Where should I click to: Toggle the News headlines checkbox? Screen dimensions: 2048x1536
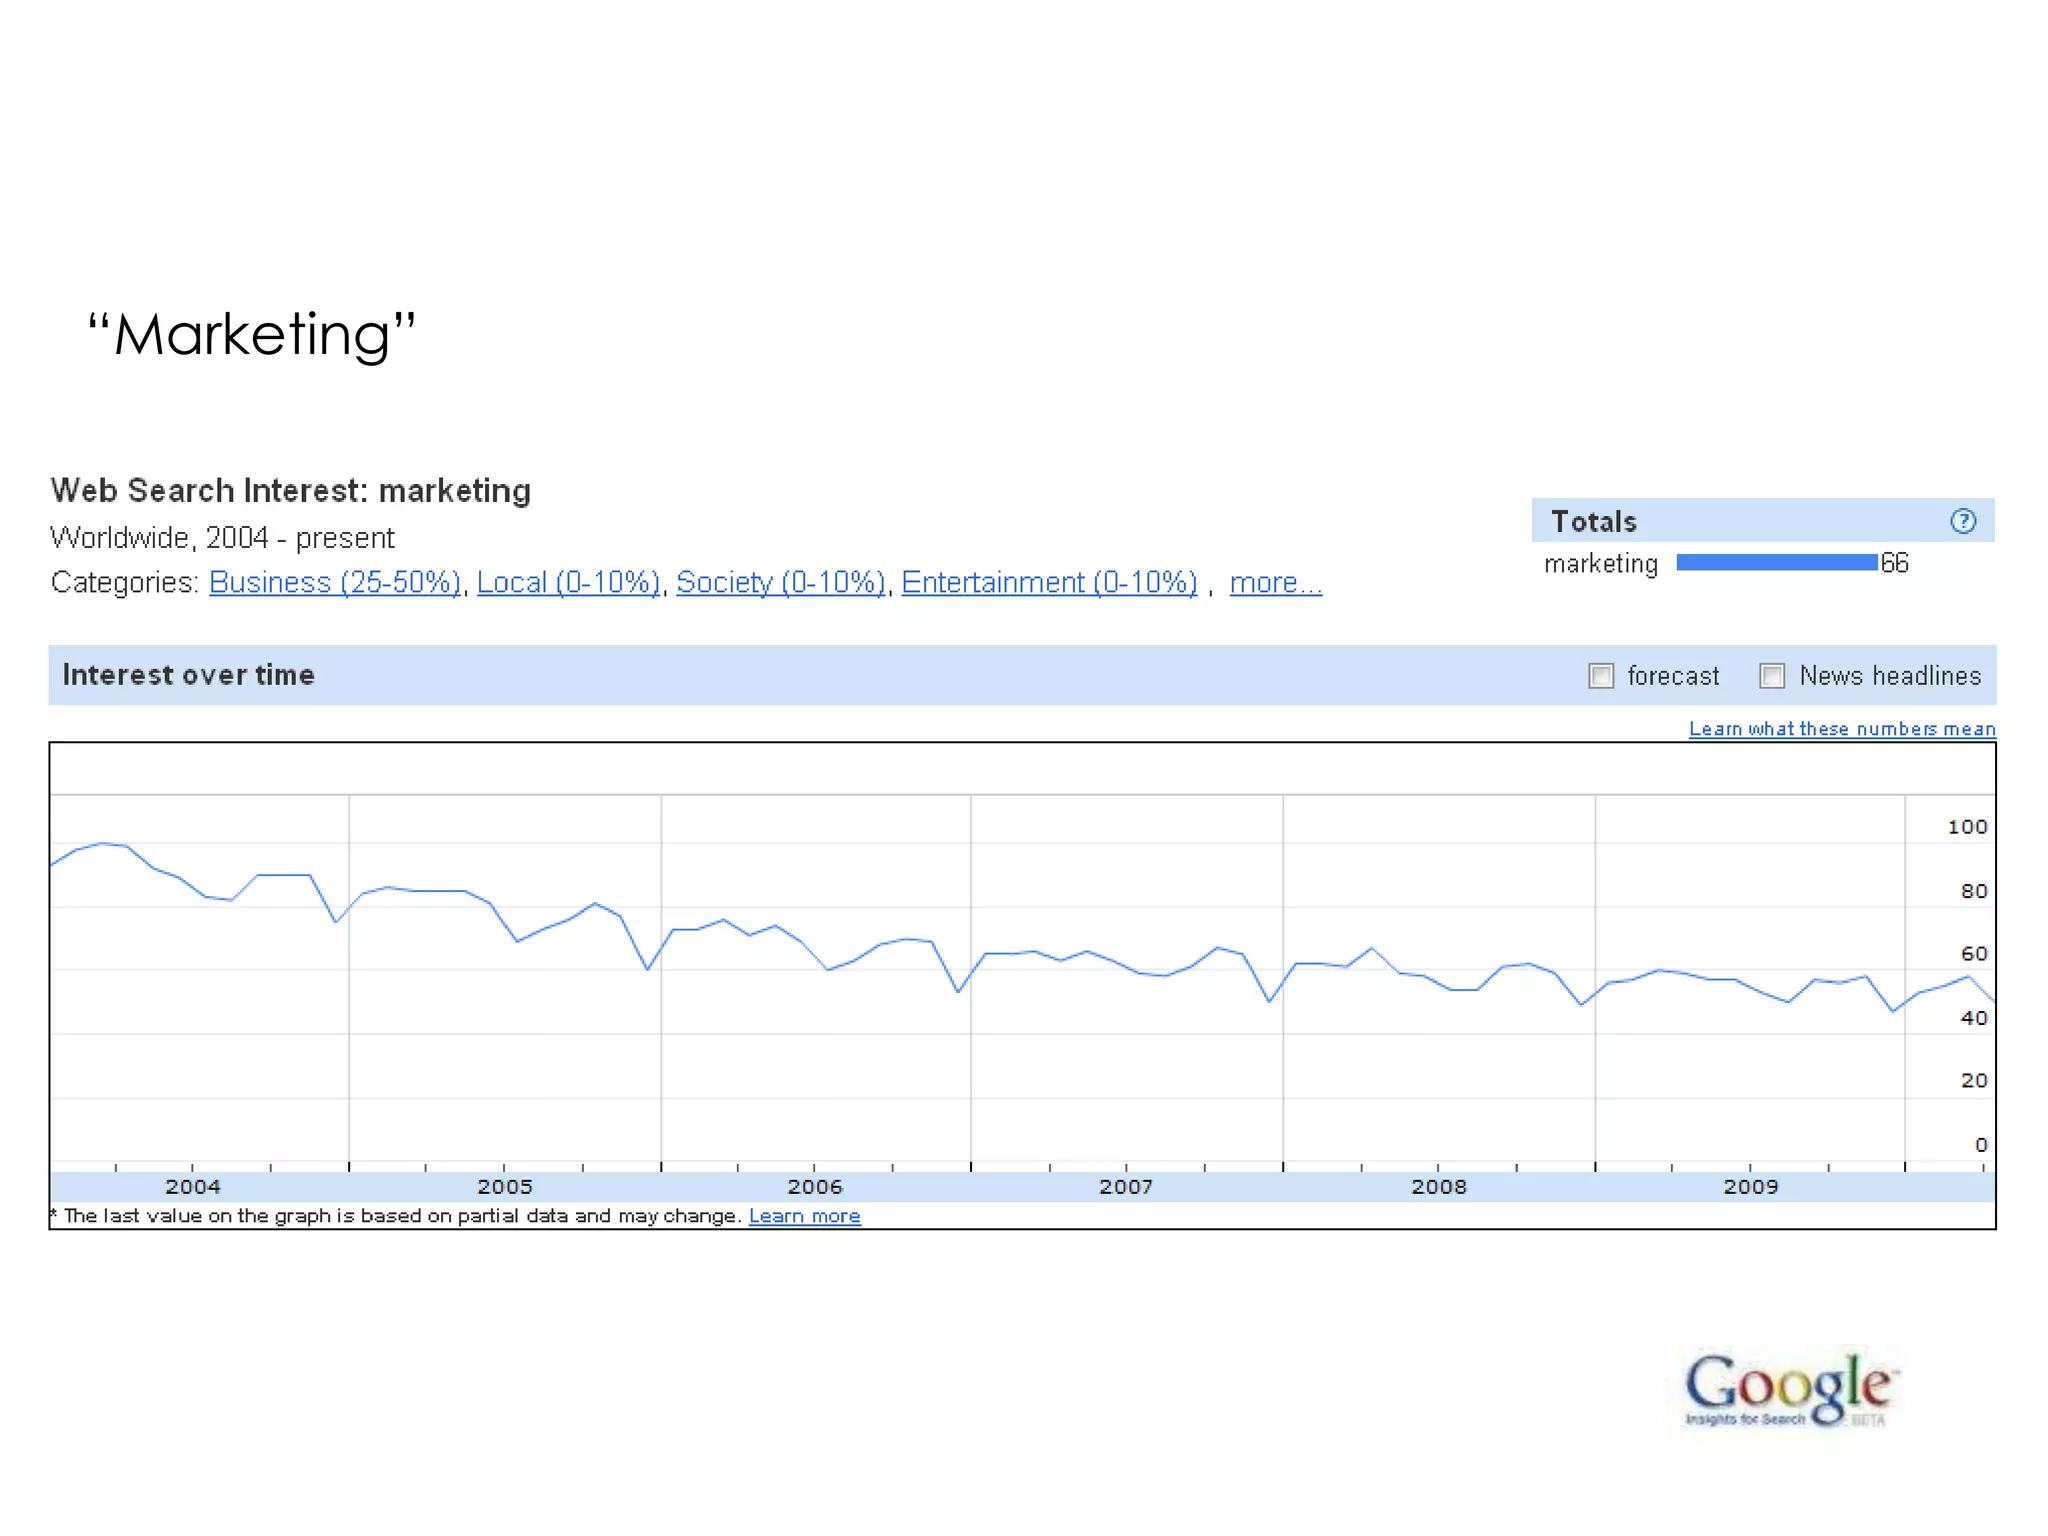[1772, 676]
